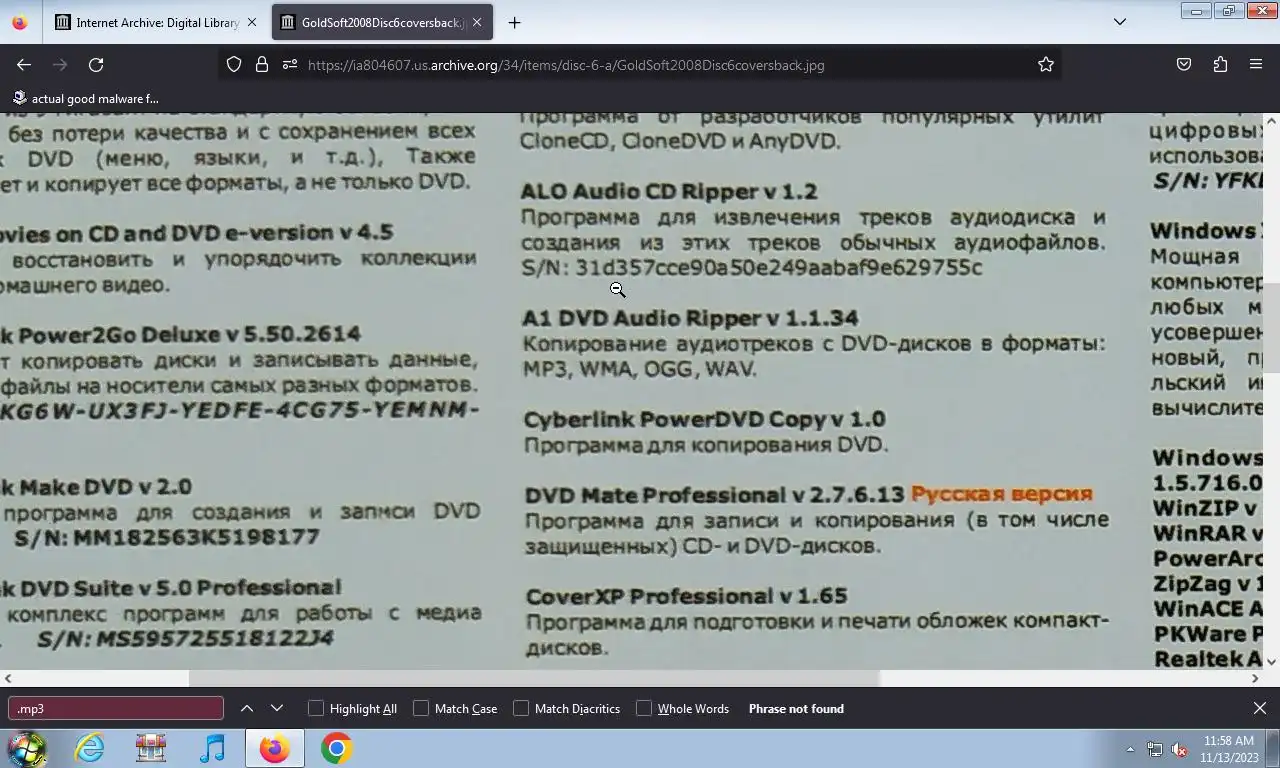
Task: Show hidden system tray icons
Action: pyautogui.click(x=1130, y=749)
